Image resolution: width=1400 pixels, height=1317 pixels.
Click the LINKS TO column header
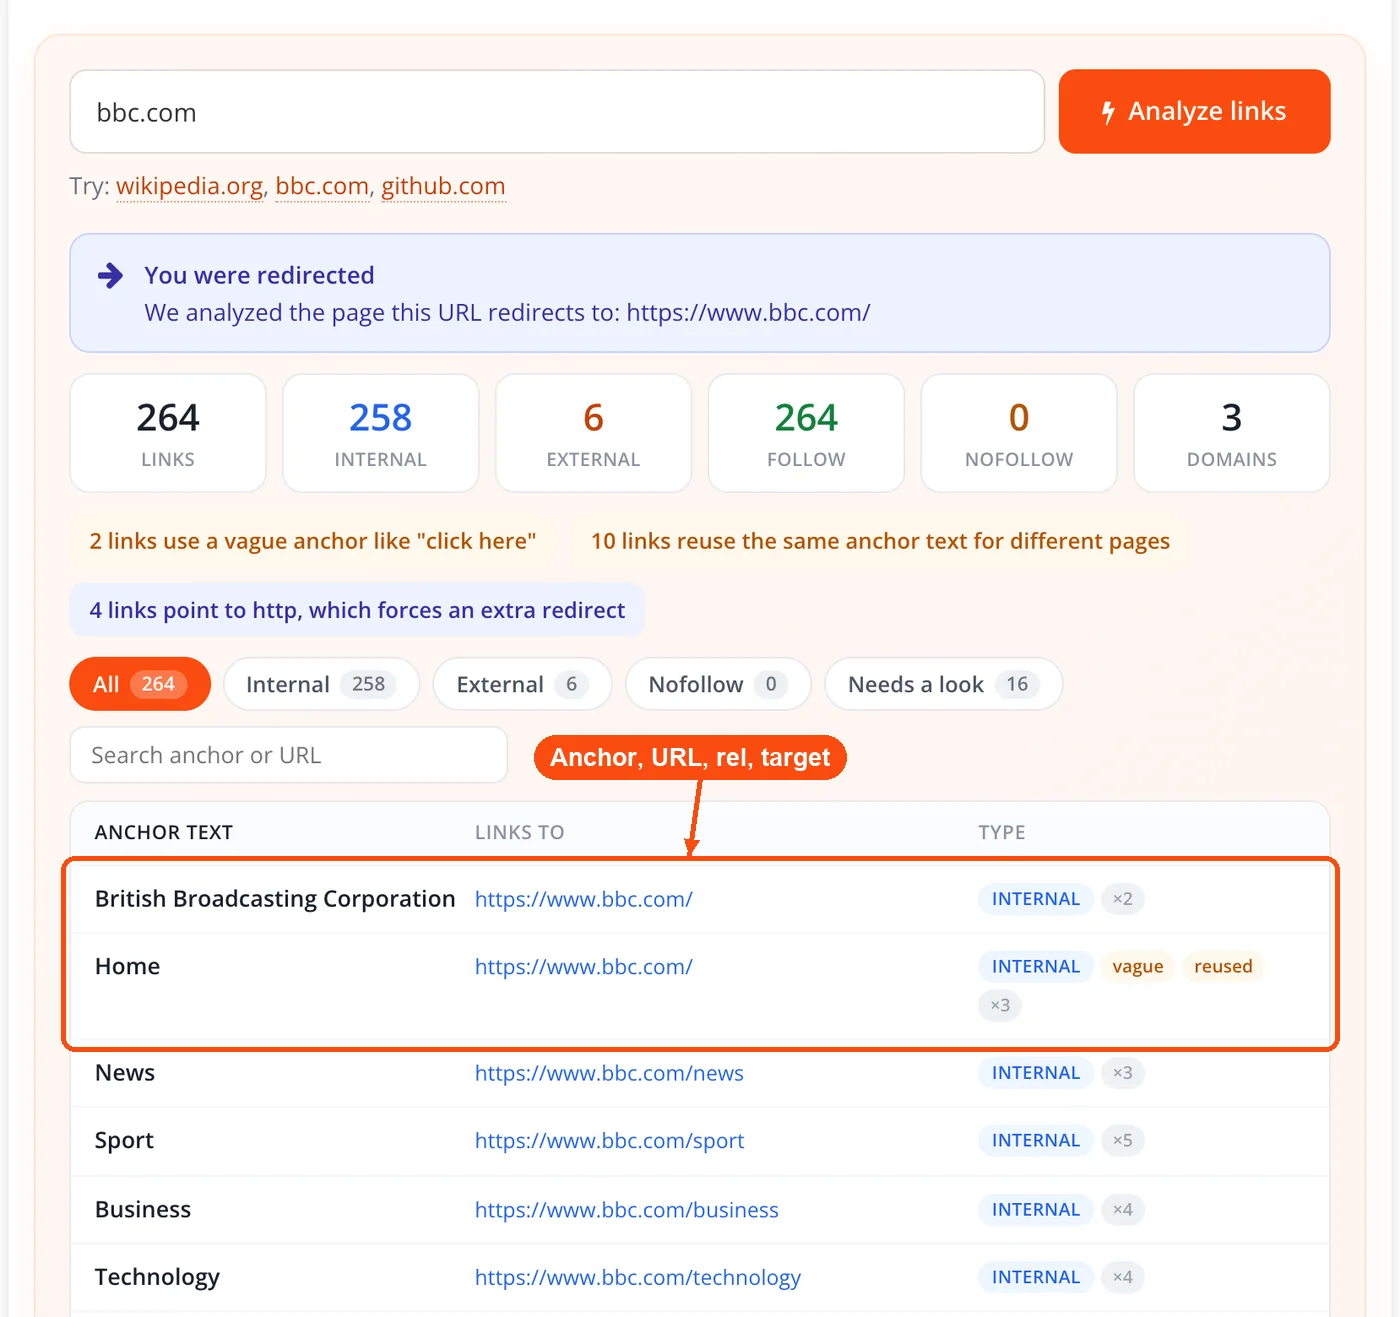coord(519,832)
